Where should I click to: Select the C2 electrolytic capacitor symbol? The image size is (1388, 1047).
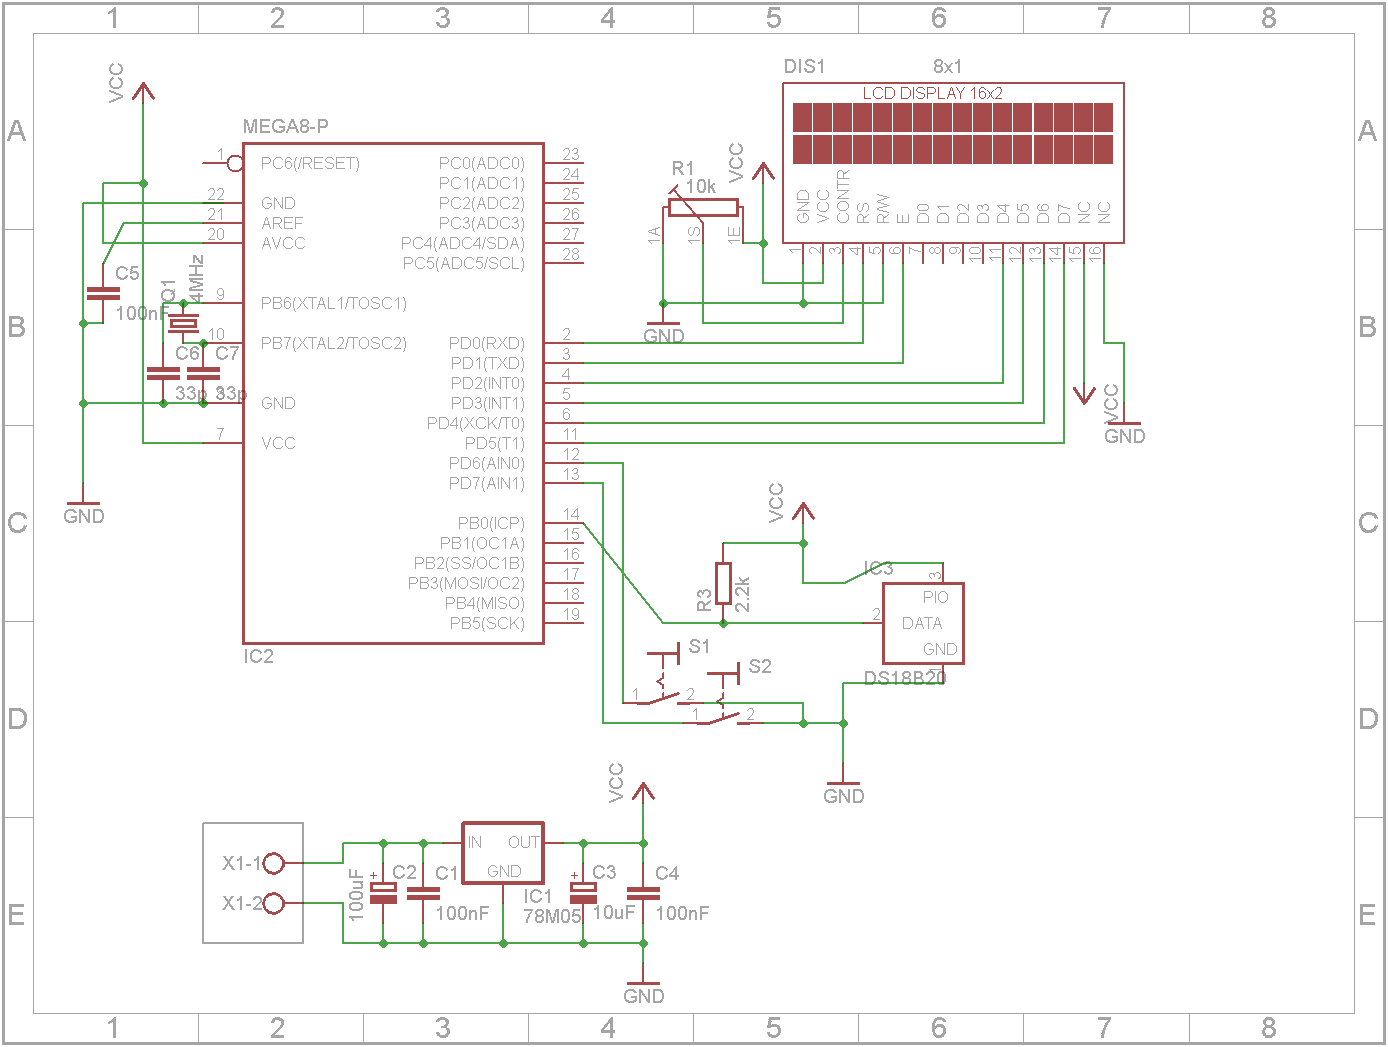[383, 893]
